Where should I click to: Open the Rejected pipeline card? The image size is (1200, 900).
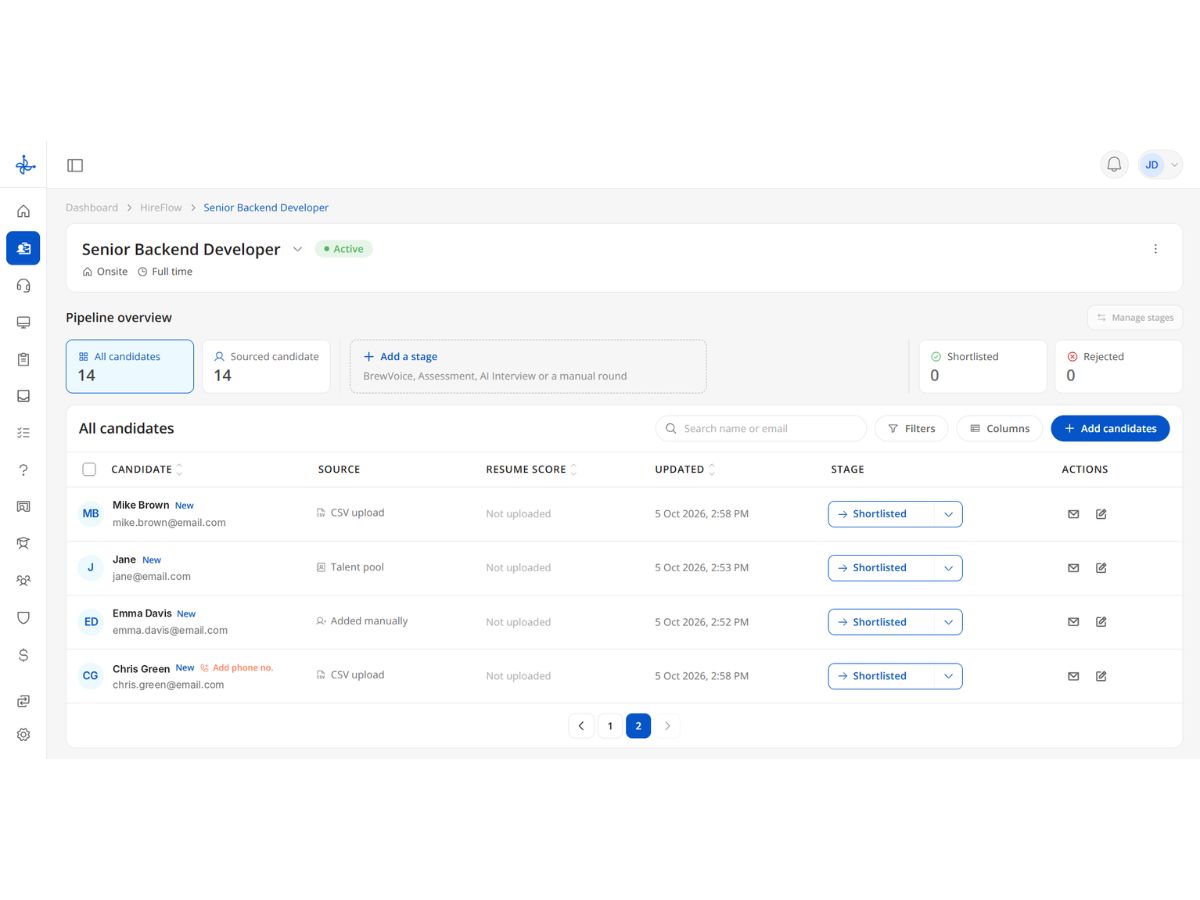pos(1119,366)
